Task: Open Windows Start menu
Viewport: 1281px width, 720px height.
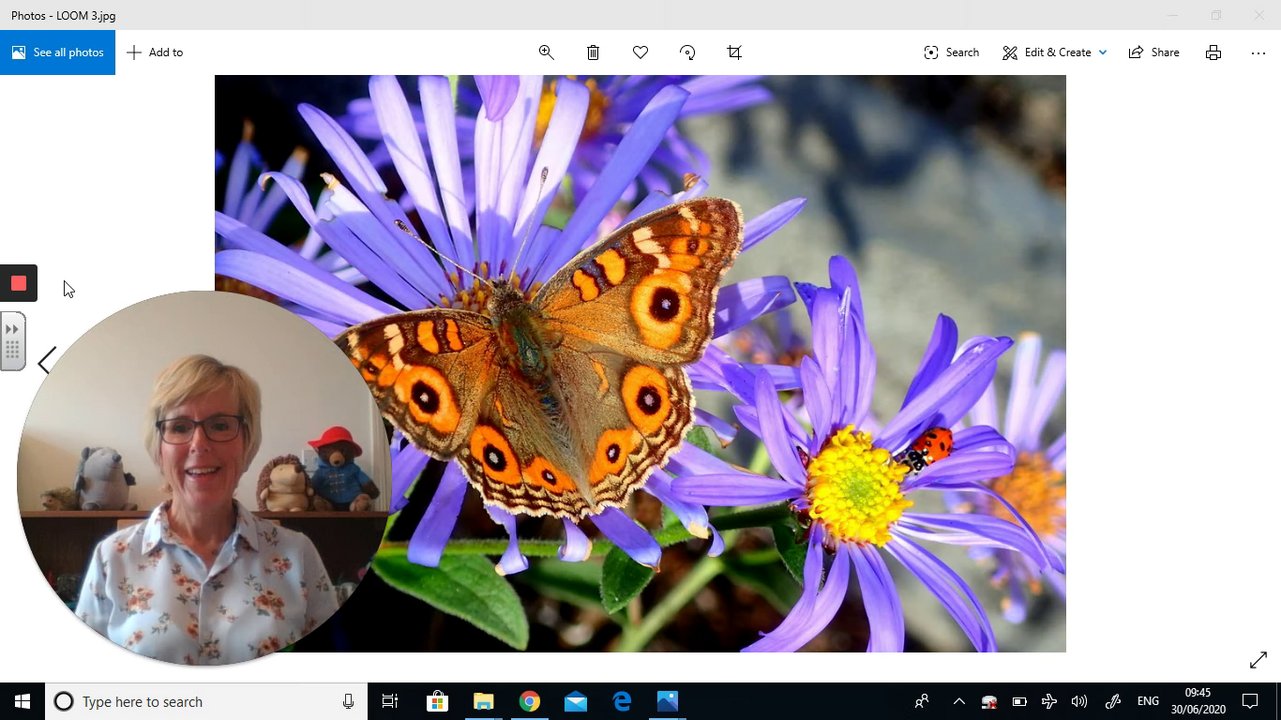Action: (22, 701)
